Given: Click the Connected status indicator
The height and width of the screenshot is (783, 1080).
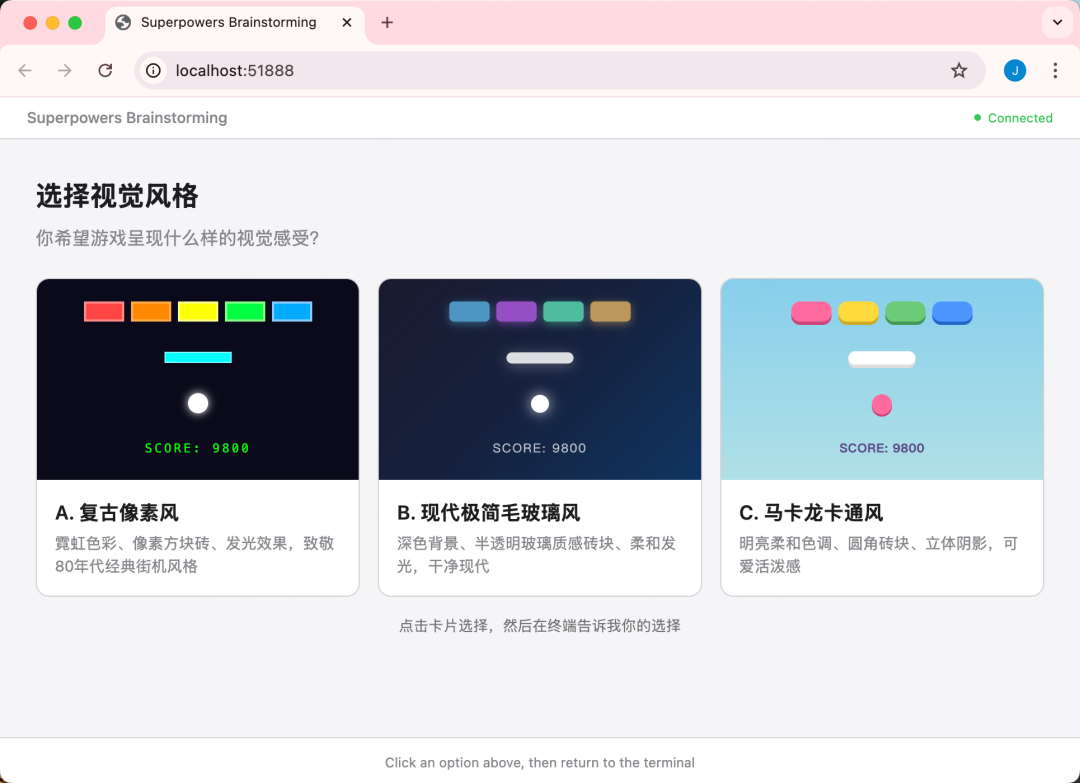Looking at the screenshot, I should 1013,118.
